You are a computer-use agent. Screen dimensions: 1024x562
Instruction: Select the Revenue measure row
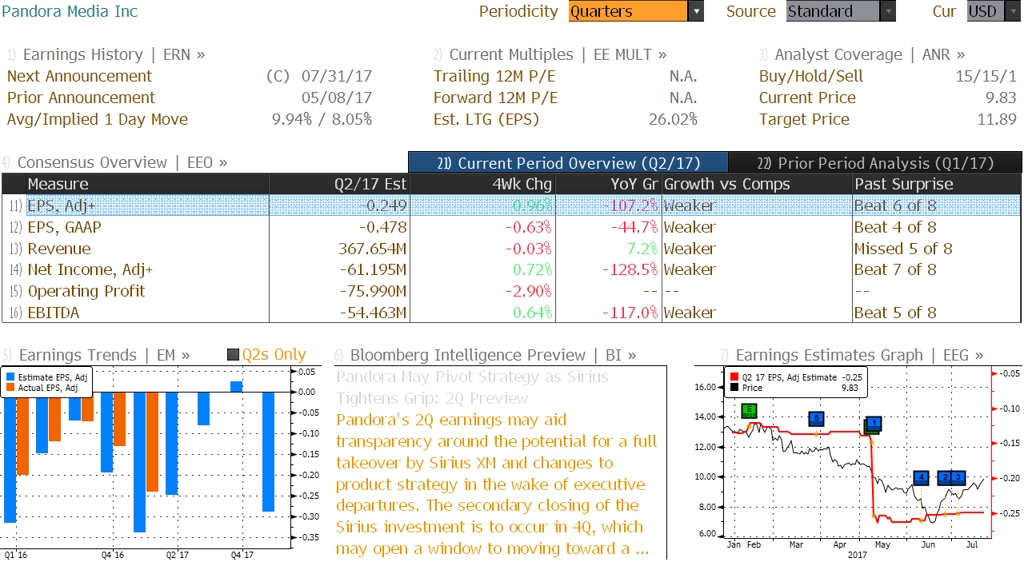click(x=511, y=248)
